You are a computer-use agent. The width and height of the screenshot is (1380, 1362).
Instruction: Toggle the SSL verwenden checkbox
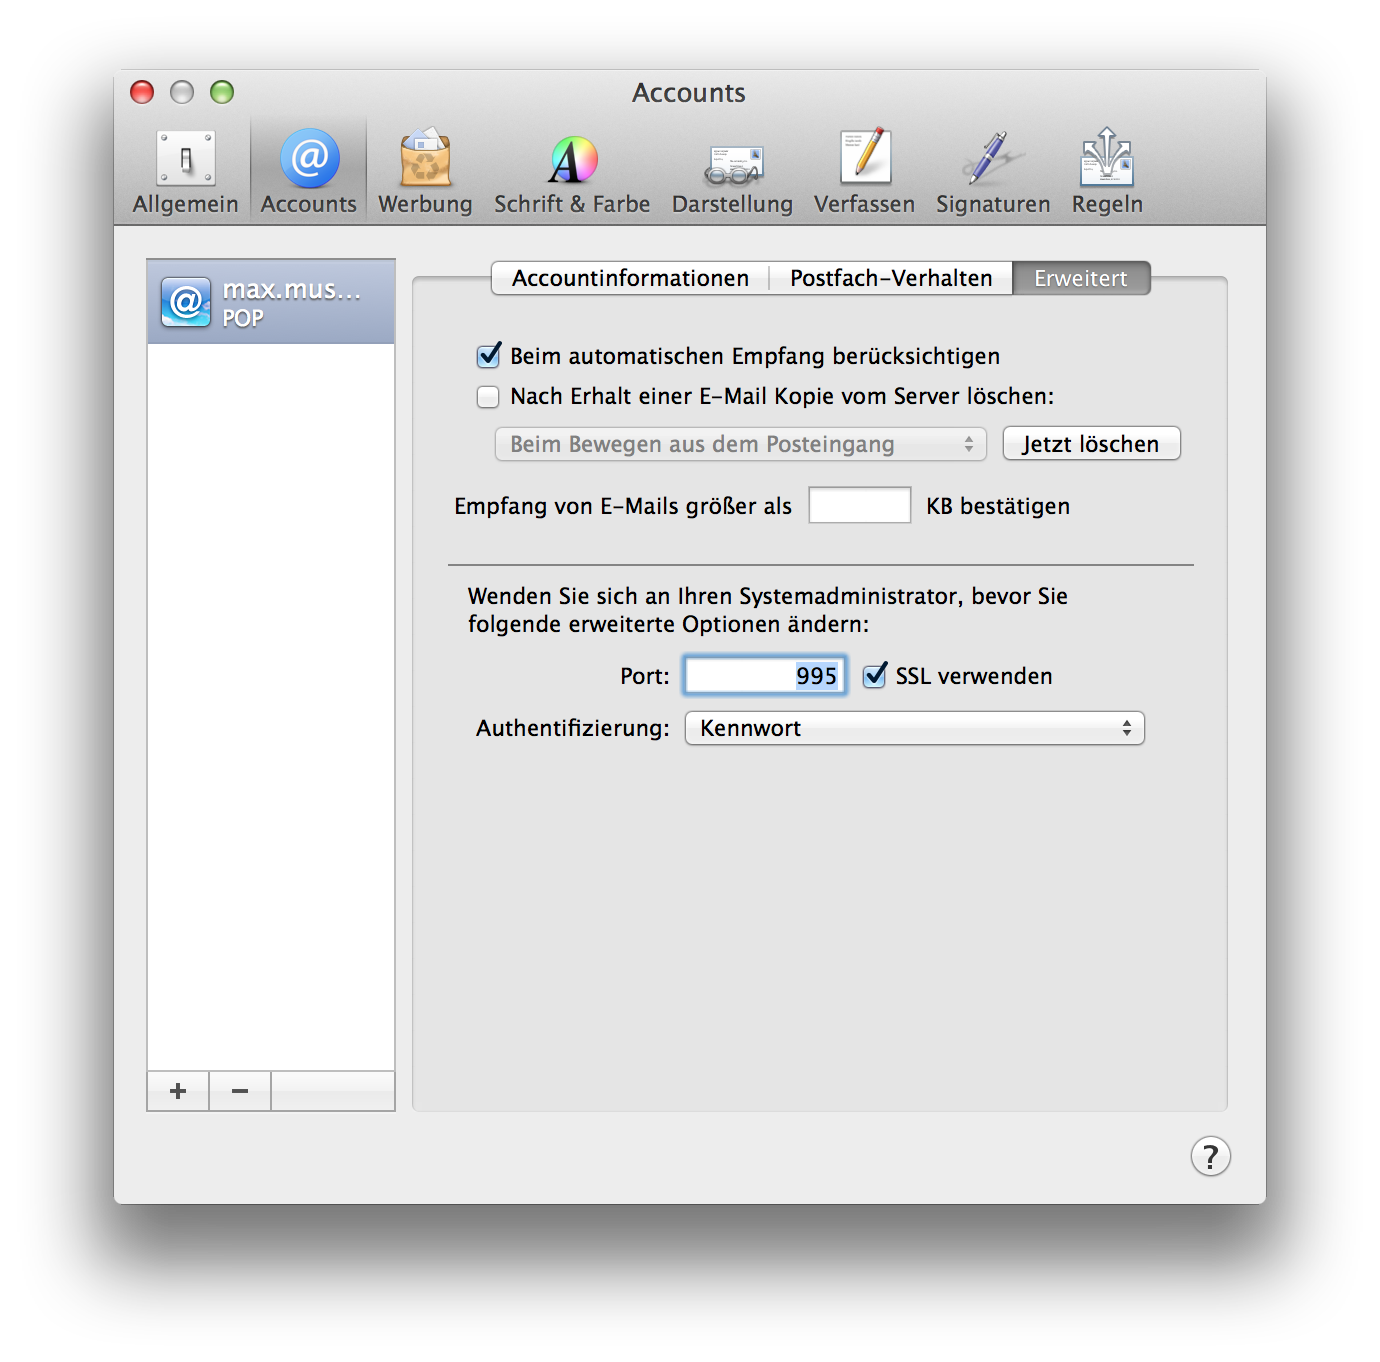pyautogui.click(x=875, y=676)
